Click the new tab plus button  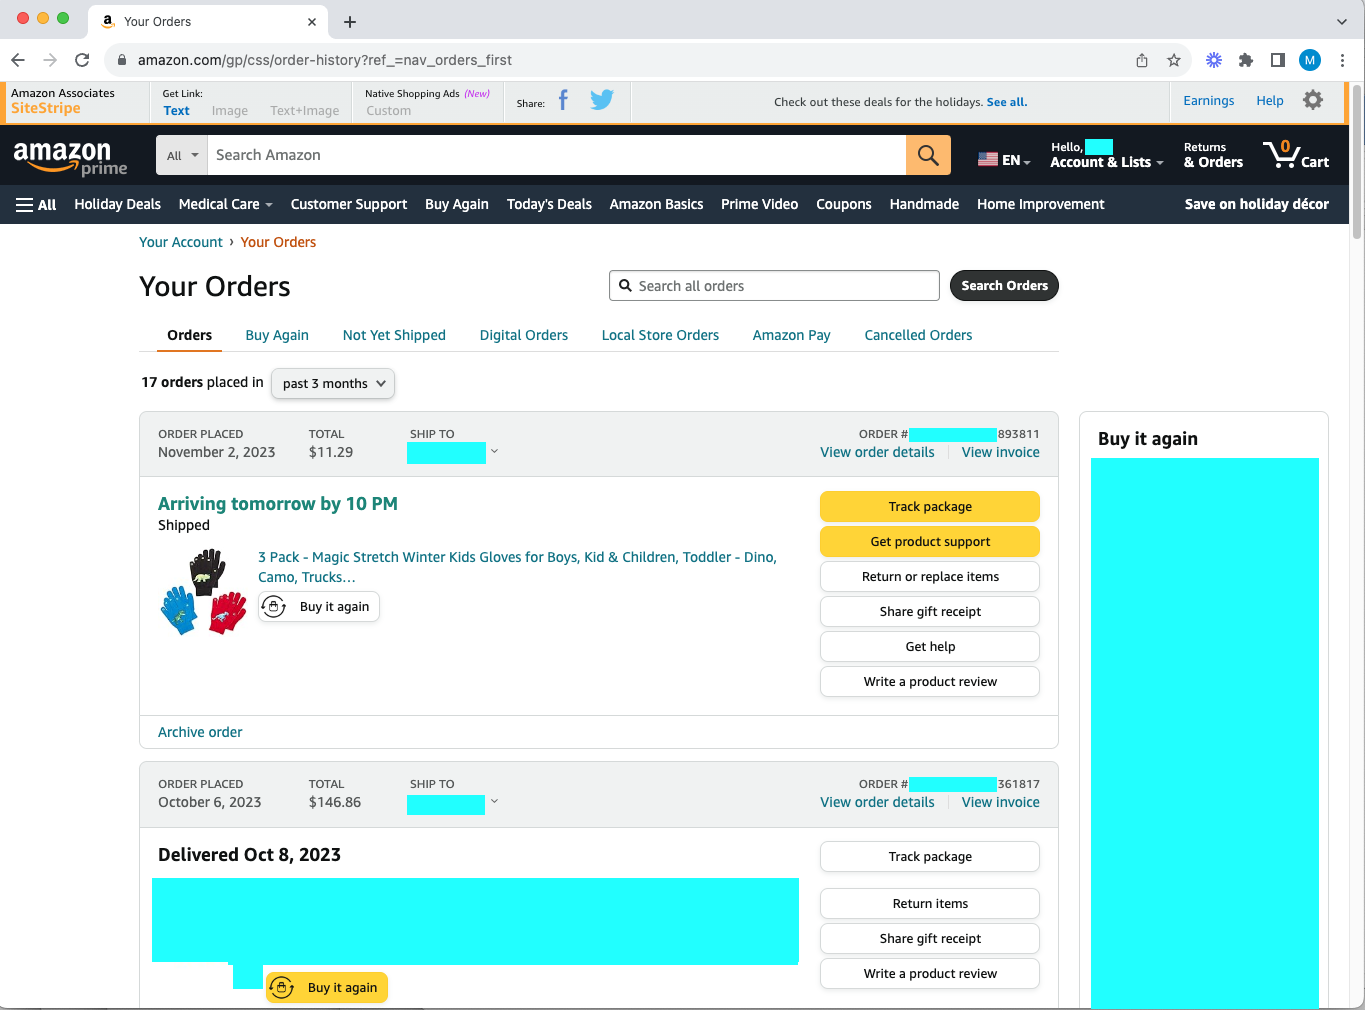[x=350, y=22]
